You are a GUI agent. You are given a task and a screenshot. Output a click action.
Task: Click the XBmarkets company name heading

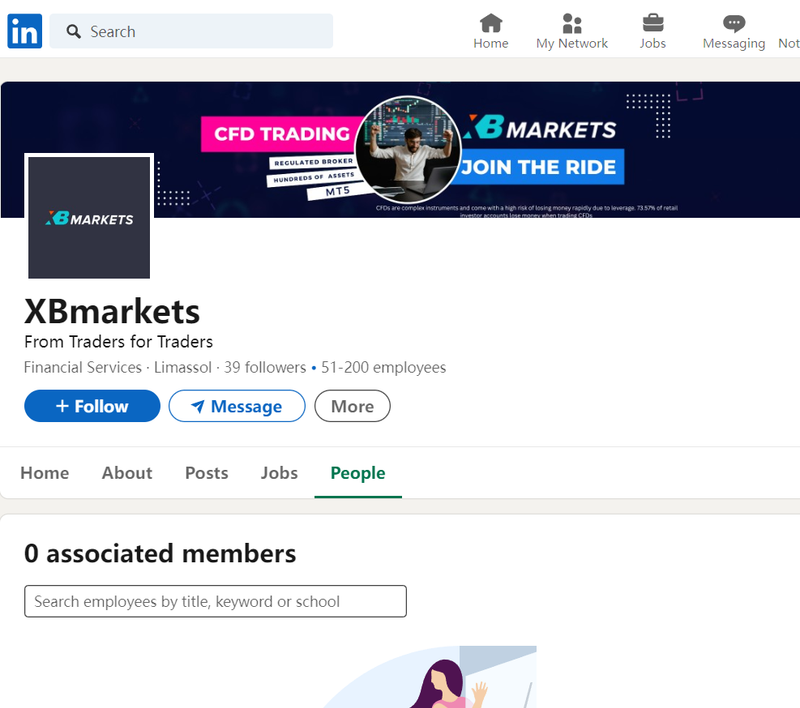tap(112, 311)
